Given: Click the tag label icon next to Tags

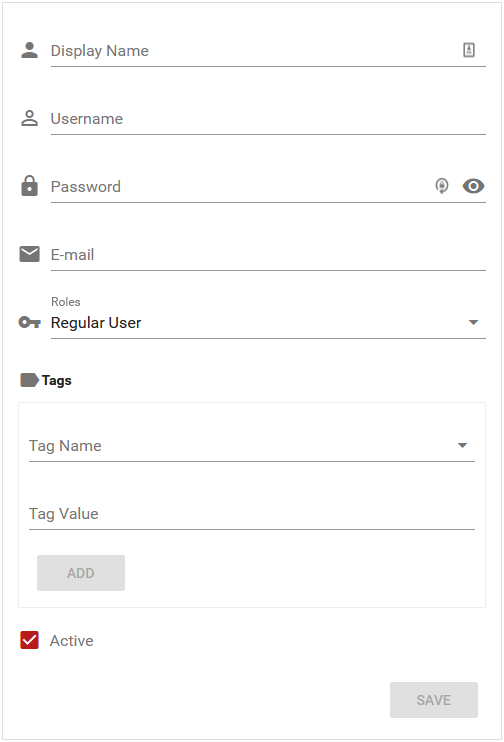Looking at the screenshot, I should tap(29, 380).
